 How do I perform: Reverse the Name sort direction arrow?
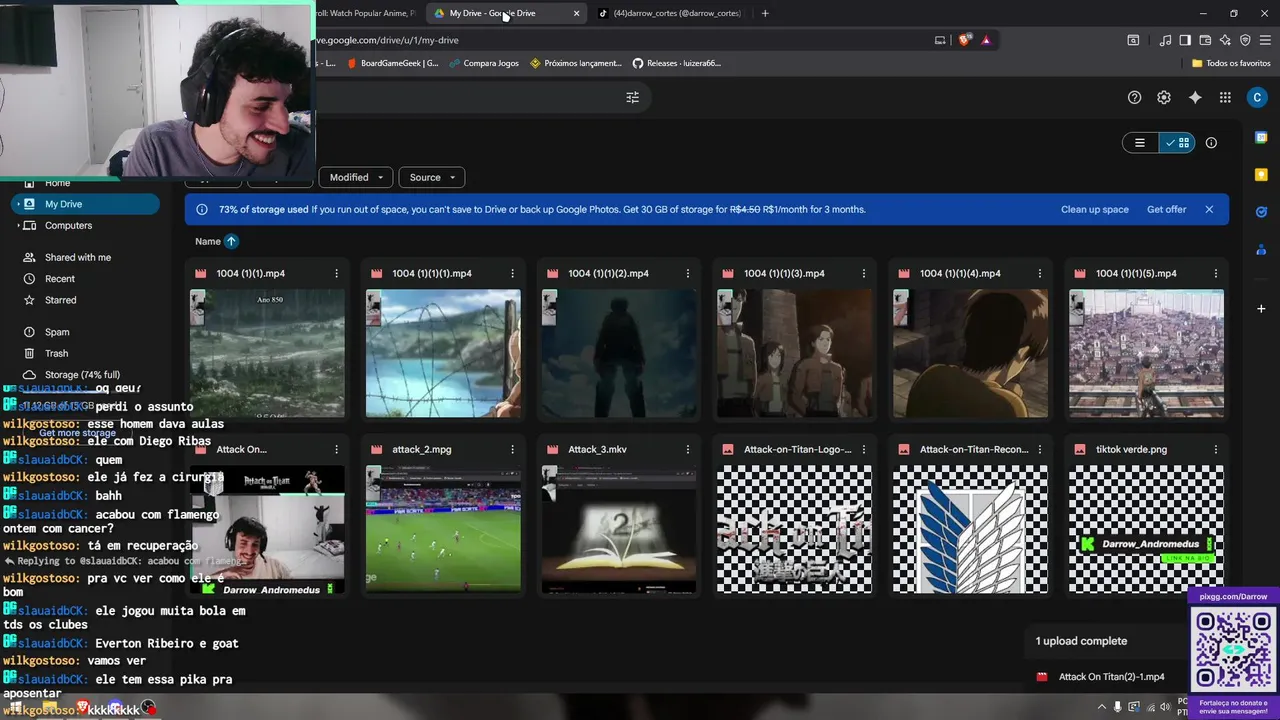click(231, 241)
